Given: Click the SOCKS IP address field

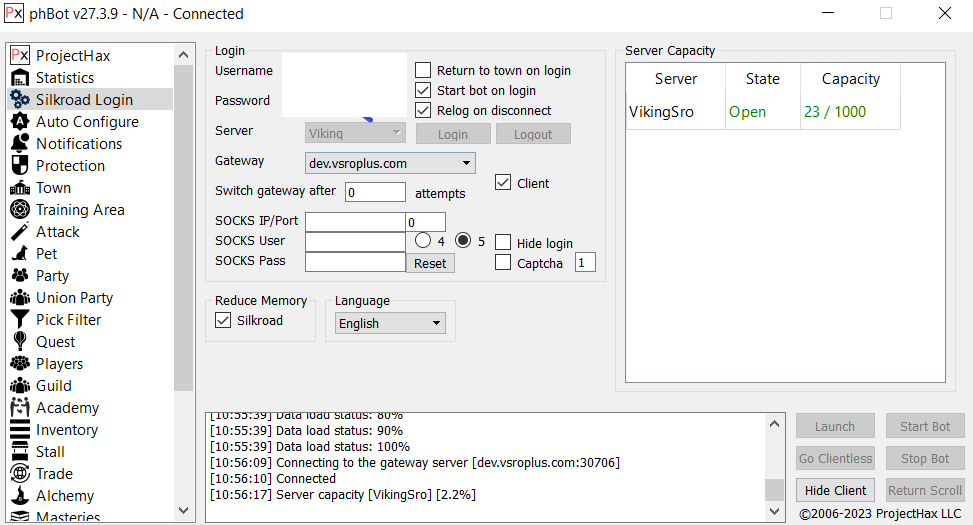Looking at the screenshot, I should click(355, 222).
